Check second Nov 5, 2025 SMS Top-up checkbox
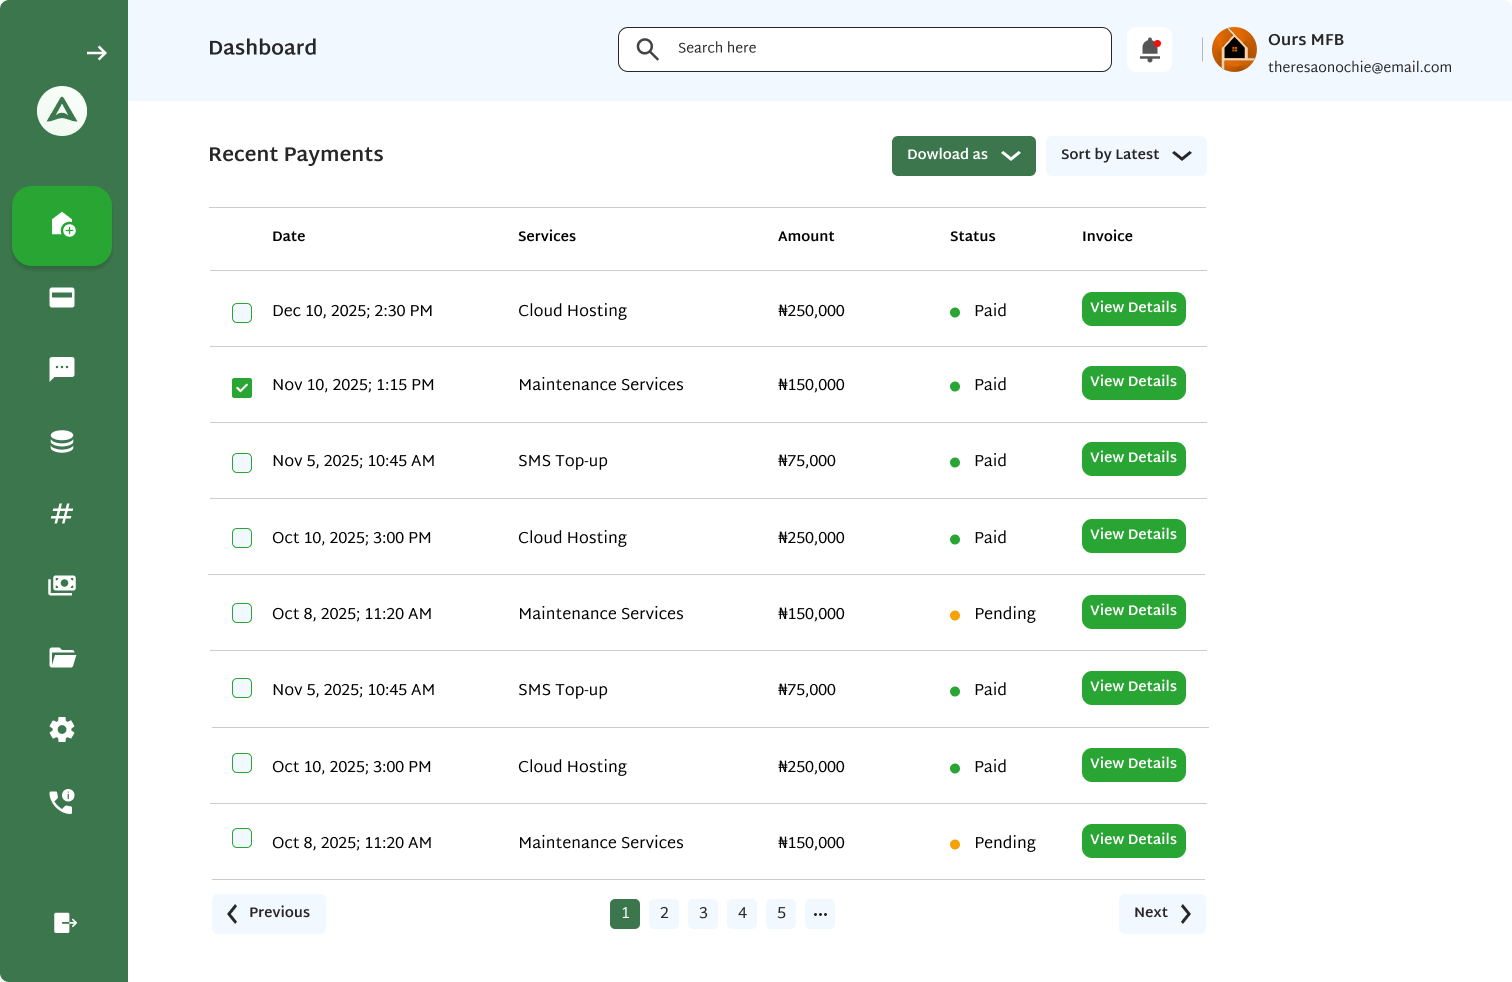This screenshot has width=1512, height=982. [242, 687]
